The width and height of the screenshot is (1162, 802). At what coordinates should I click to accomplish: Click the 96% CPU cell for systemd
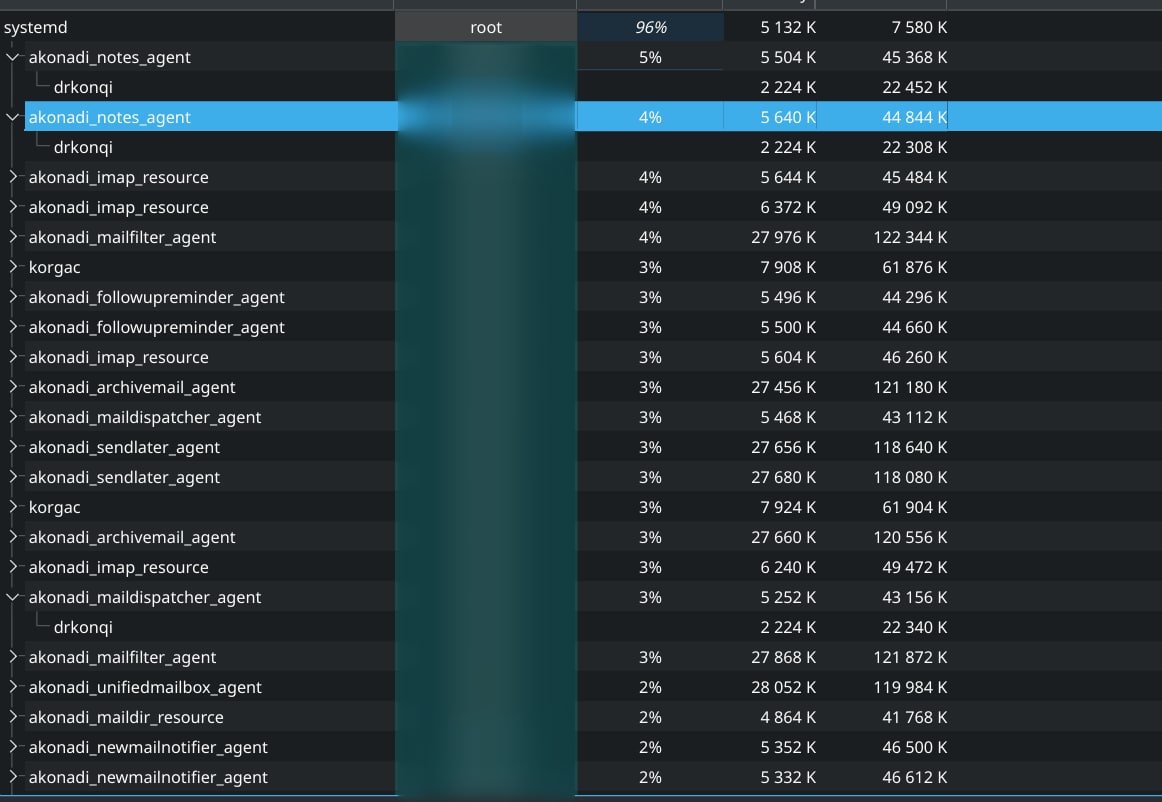pyautogui.click(x=651, y=27)
